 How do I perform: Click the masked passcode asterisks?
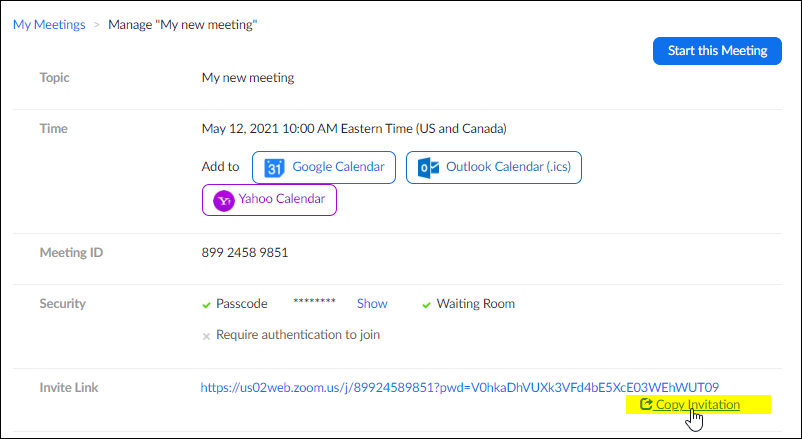[314, 302]
